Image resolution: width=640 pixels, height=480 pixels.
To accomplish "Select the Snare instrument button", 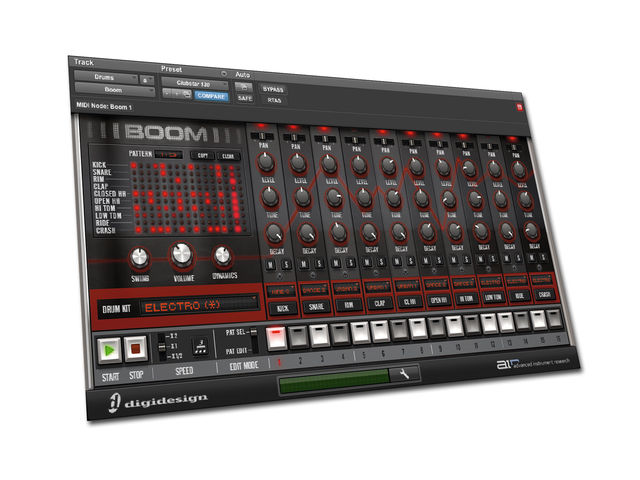I will point(316,306).
